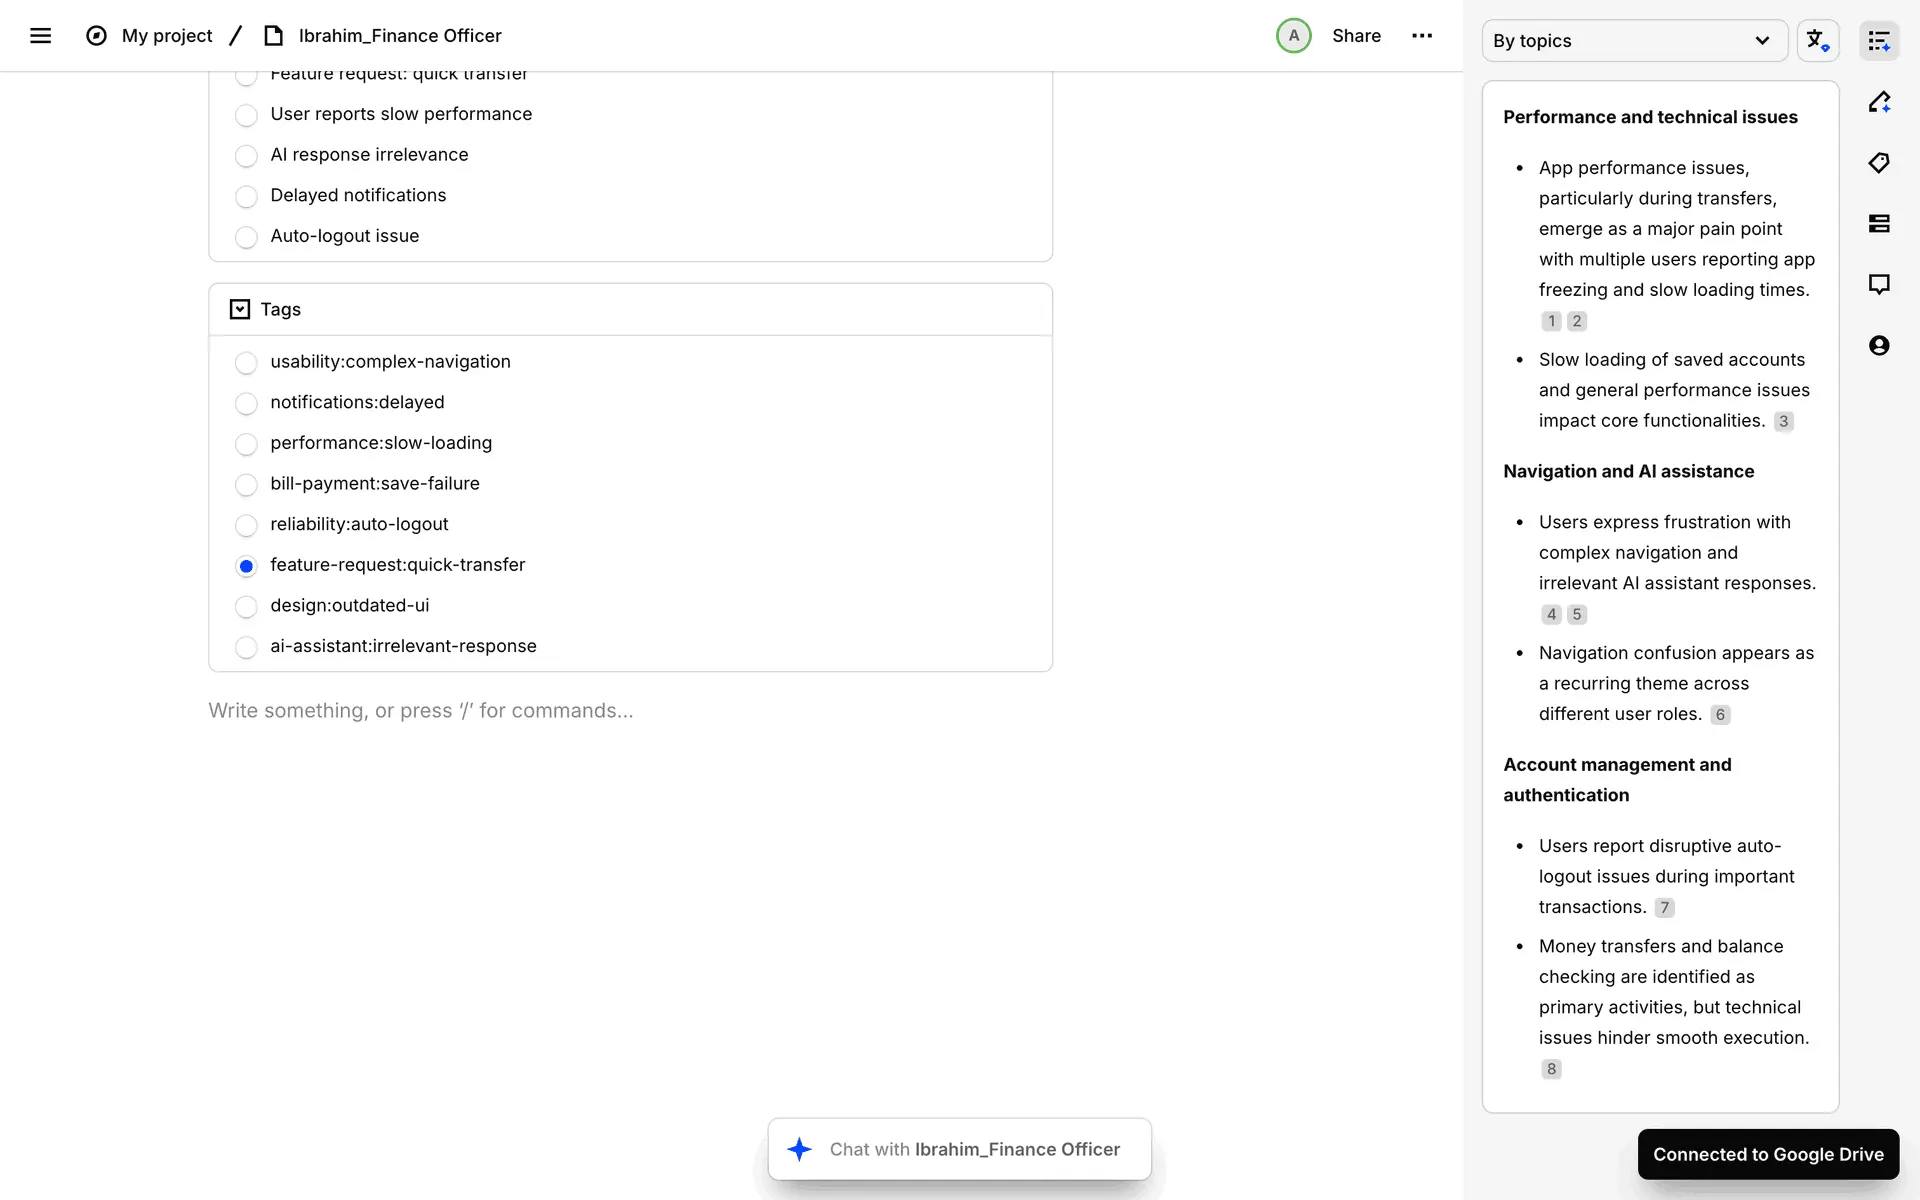Image resolution: width=1920 pixels, height=1200 pixels.
Task: Open the hamburger menu
Action: 40,36
